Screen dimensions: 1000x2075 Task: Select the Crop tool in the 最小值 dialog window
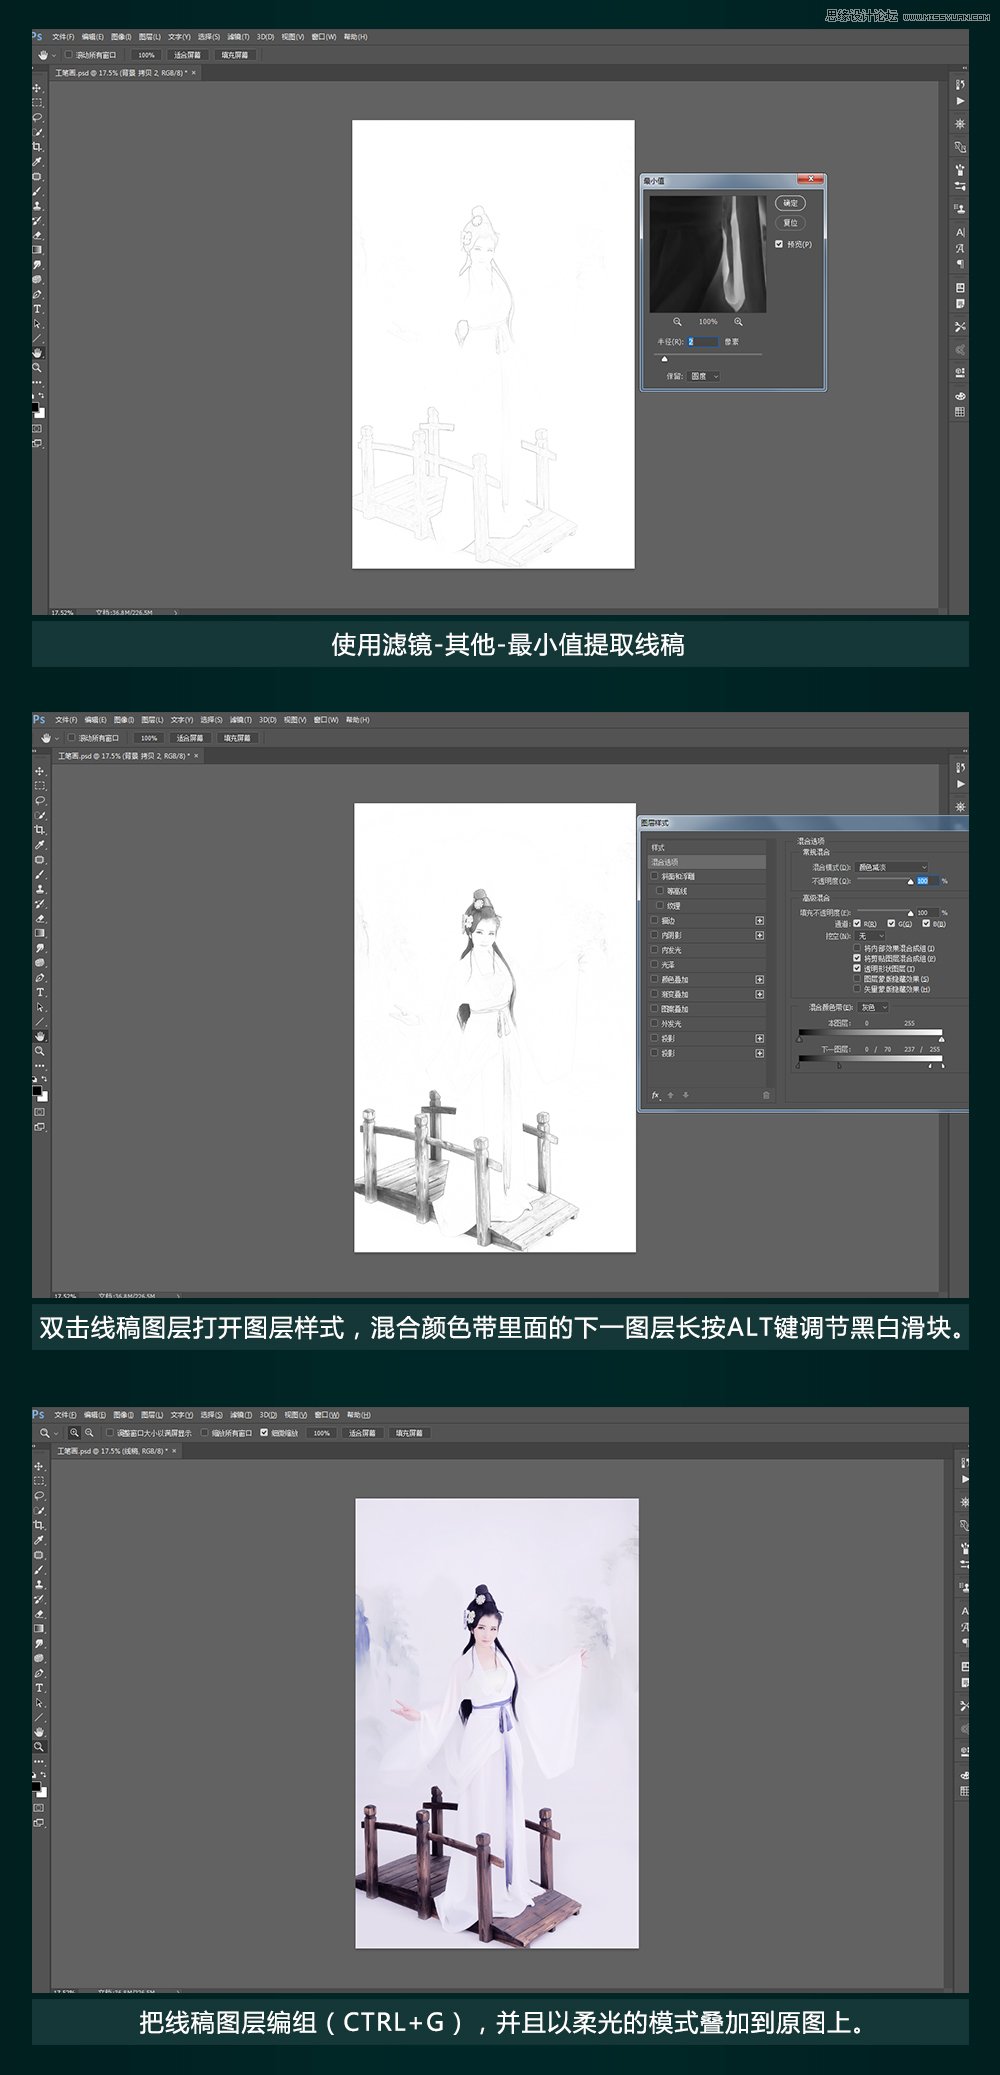(38, 147)
